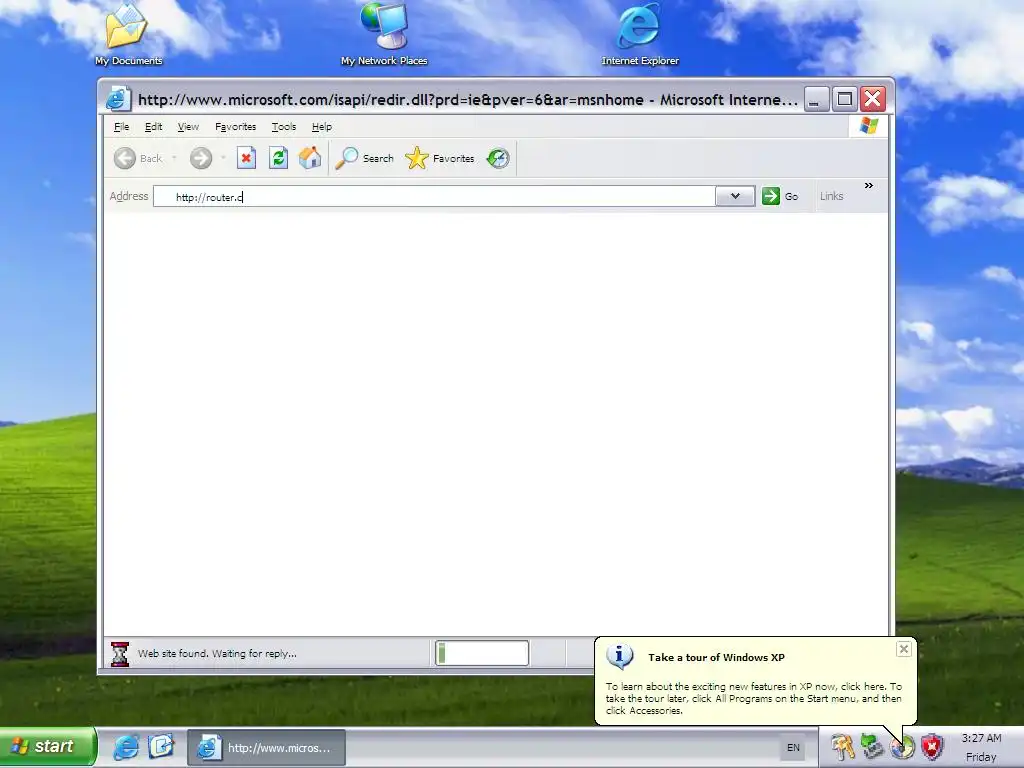
Task: Click the Windows flag logo in menu bar
Action: [x=869, y=125]
